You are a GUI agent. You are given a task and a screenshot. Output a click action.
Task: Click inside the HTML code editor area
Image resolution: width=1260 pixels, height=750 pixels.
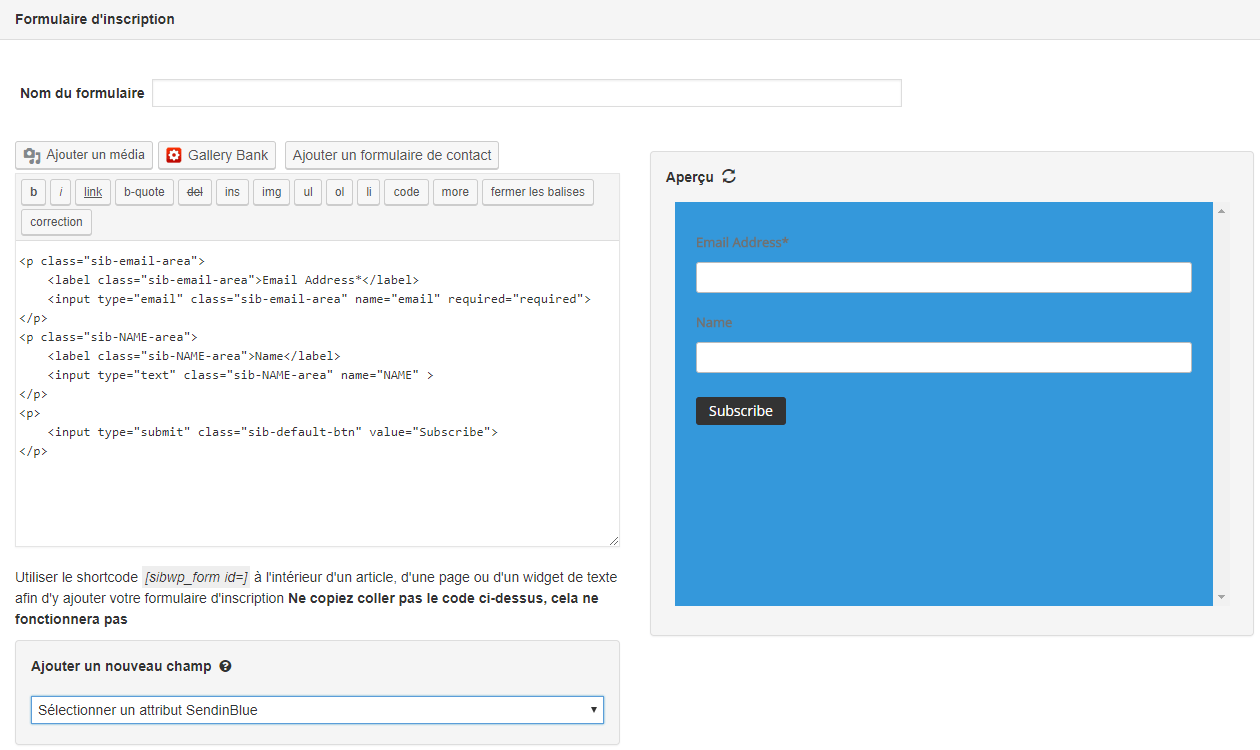point(317,393)
